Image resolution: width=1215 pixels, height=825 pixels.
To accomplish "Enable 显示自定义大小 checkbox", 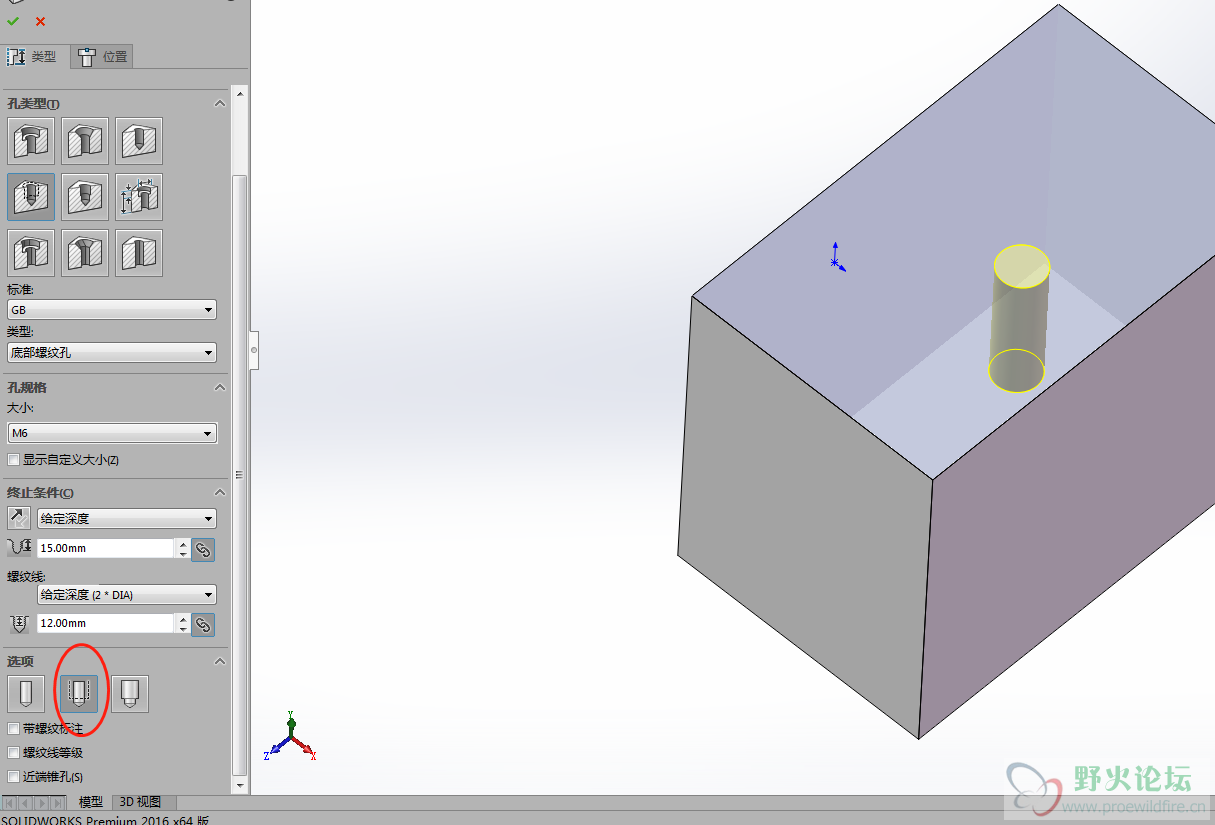I will (x=13, y=460).
